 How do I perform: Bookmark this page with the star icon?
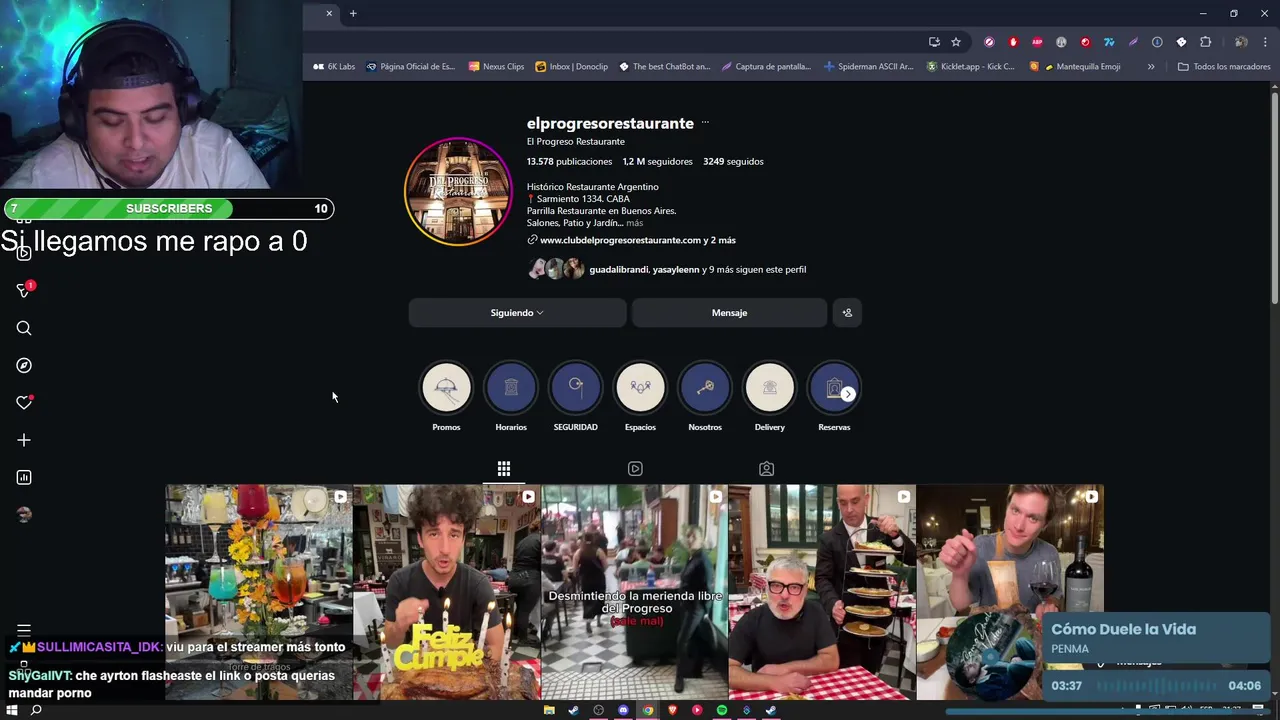click(x=956, y=42)
